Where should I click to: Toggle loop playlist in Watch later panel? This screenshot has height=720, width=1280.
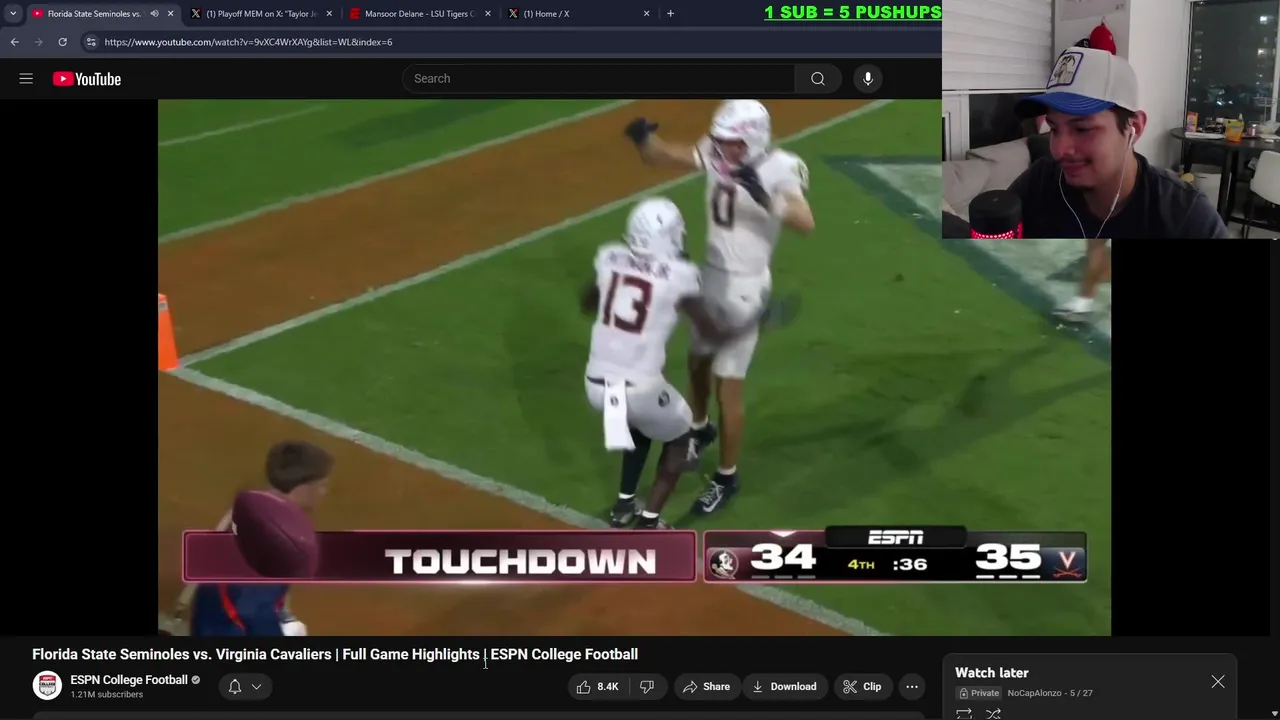(964, 713)
